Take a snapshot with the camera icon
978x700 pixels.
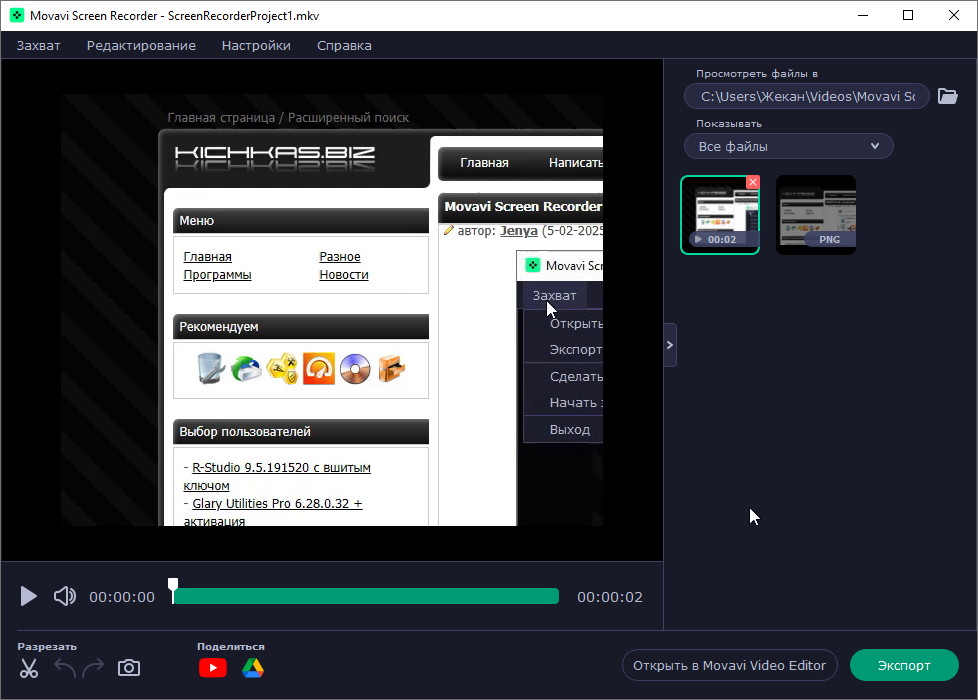tap(129, 668)
